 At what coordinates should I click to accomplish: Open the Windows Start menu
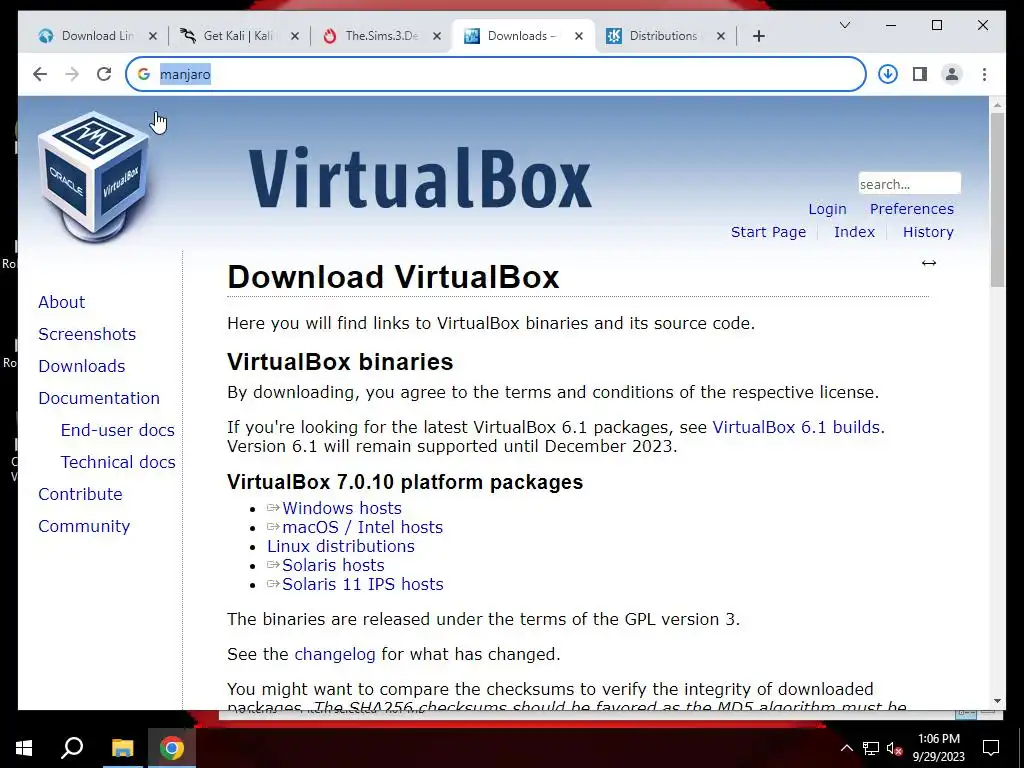tap(24, 748)
